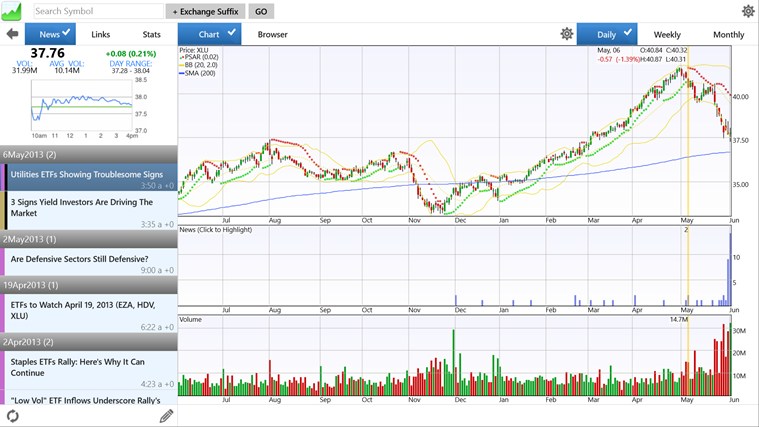Viewport: 759px width, 427px height.
Task: Click the Search Symbol input field
Action: [96, 11]
